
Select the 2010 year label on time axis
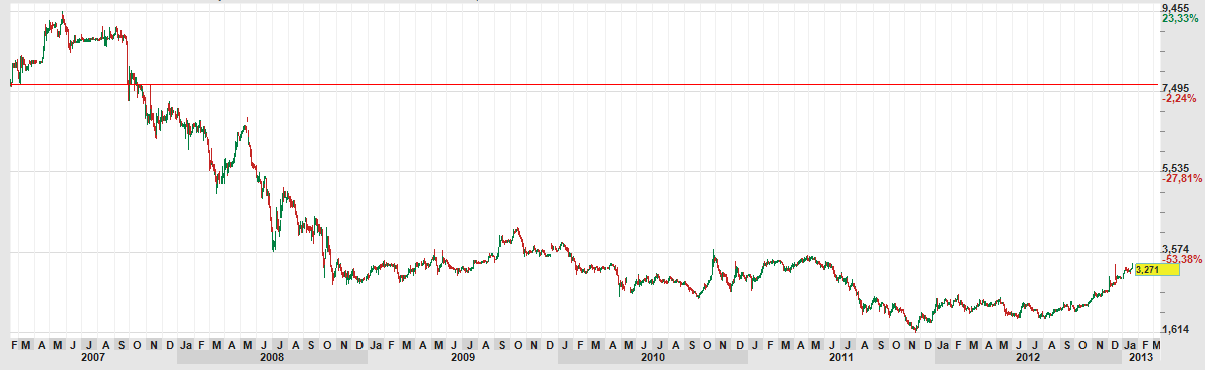652,357
